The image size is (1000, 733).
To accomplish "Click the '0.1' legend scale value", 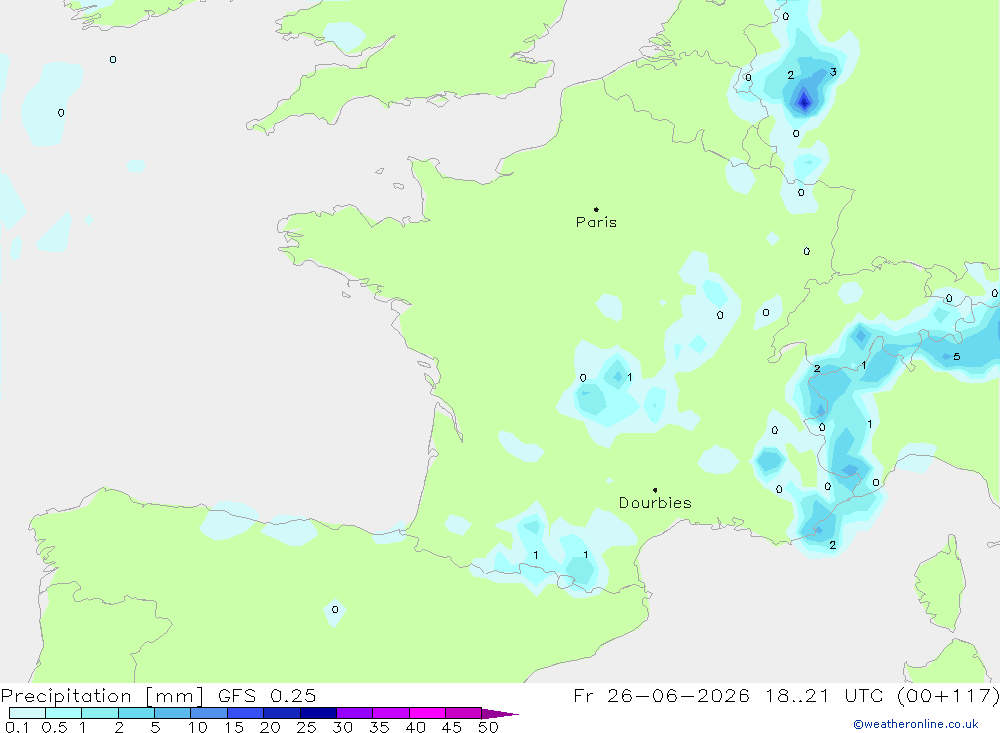I will (17, 727).
